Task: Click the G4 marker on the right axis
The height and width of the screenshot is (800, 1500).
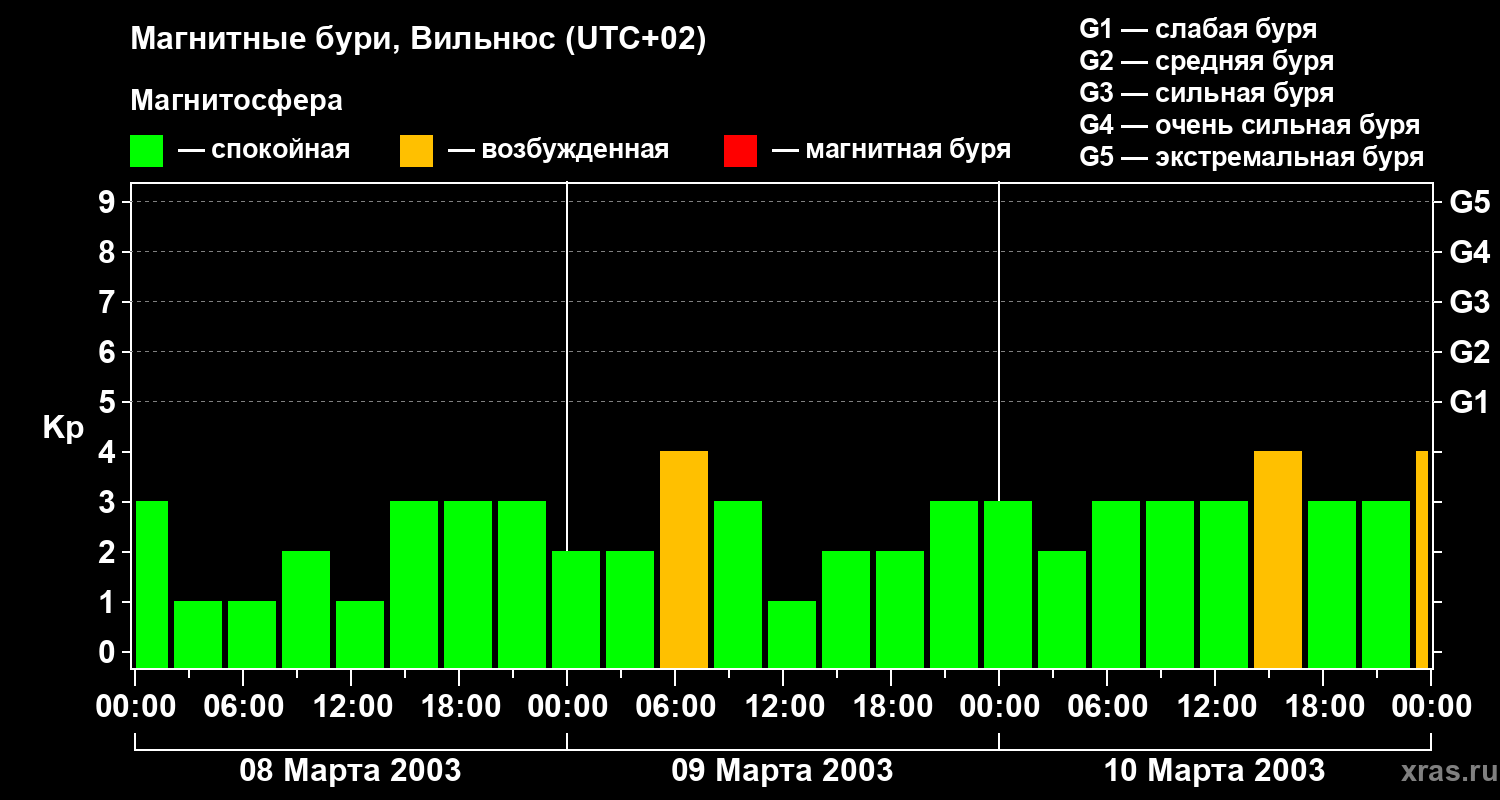Action: tap(1469, 253)
